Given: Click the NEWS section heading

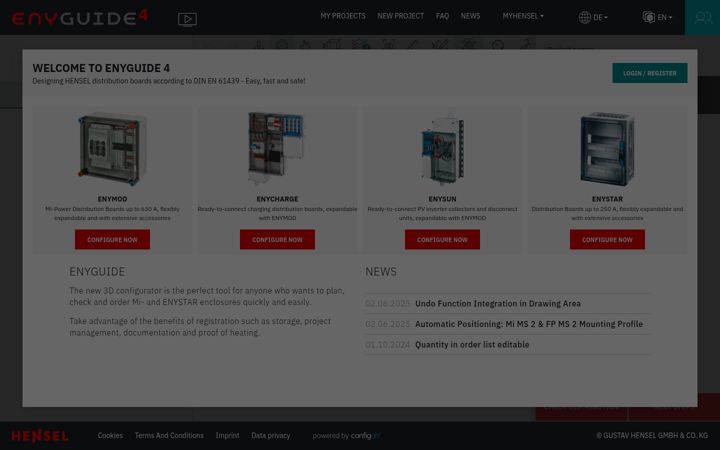Looking at the screenshot, I should click(x=381, y=272).
